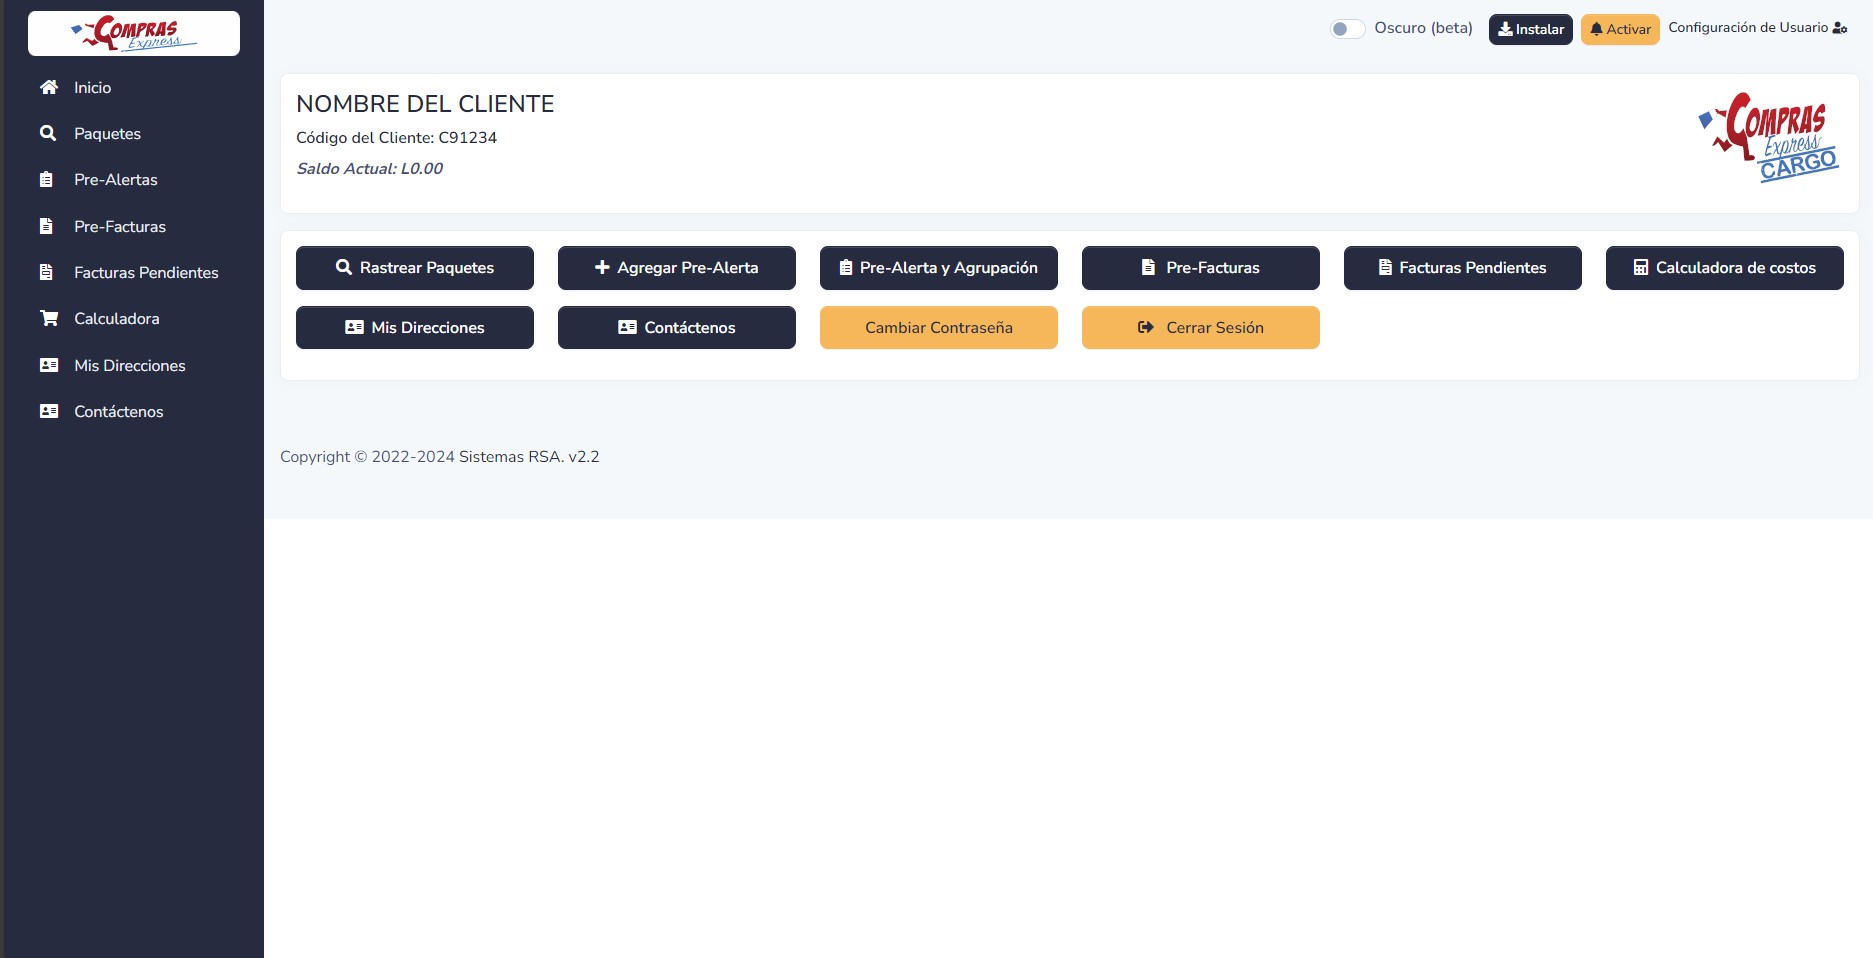Click the Compras Express logo in sidebar

[134, 33]
